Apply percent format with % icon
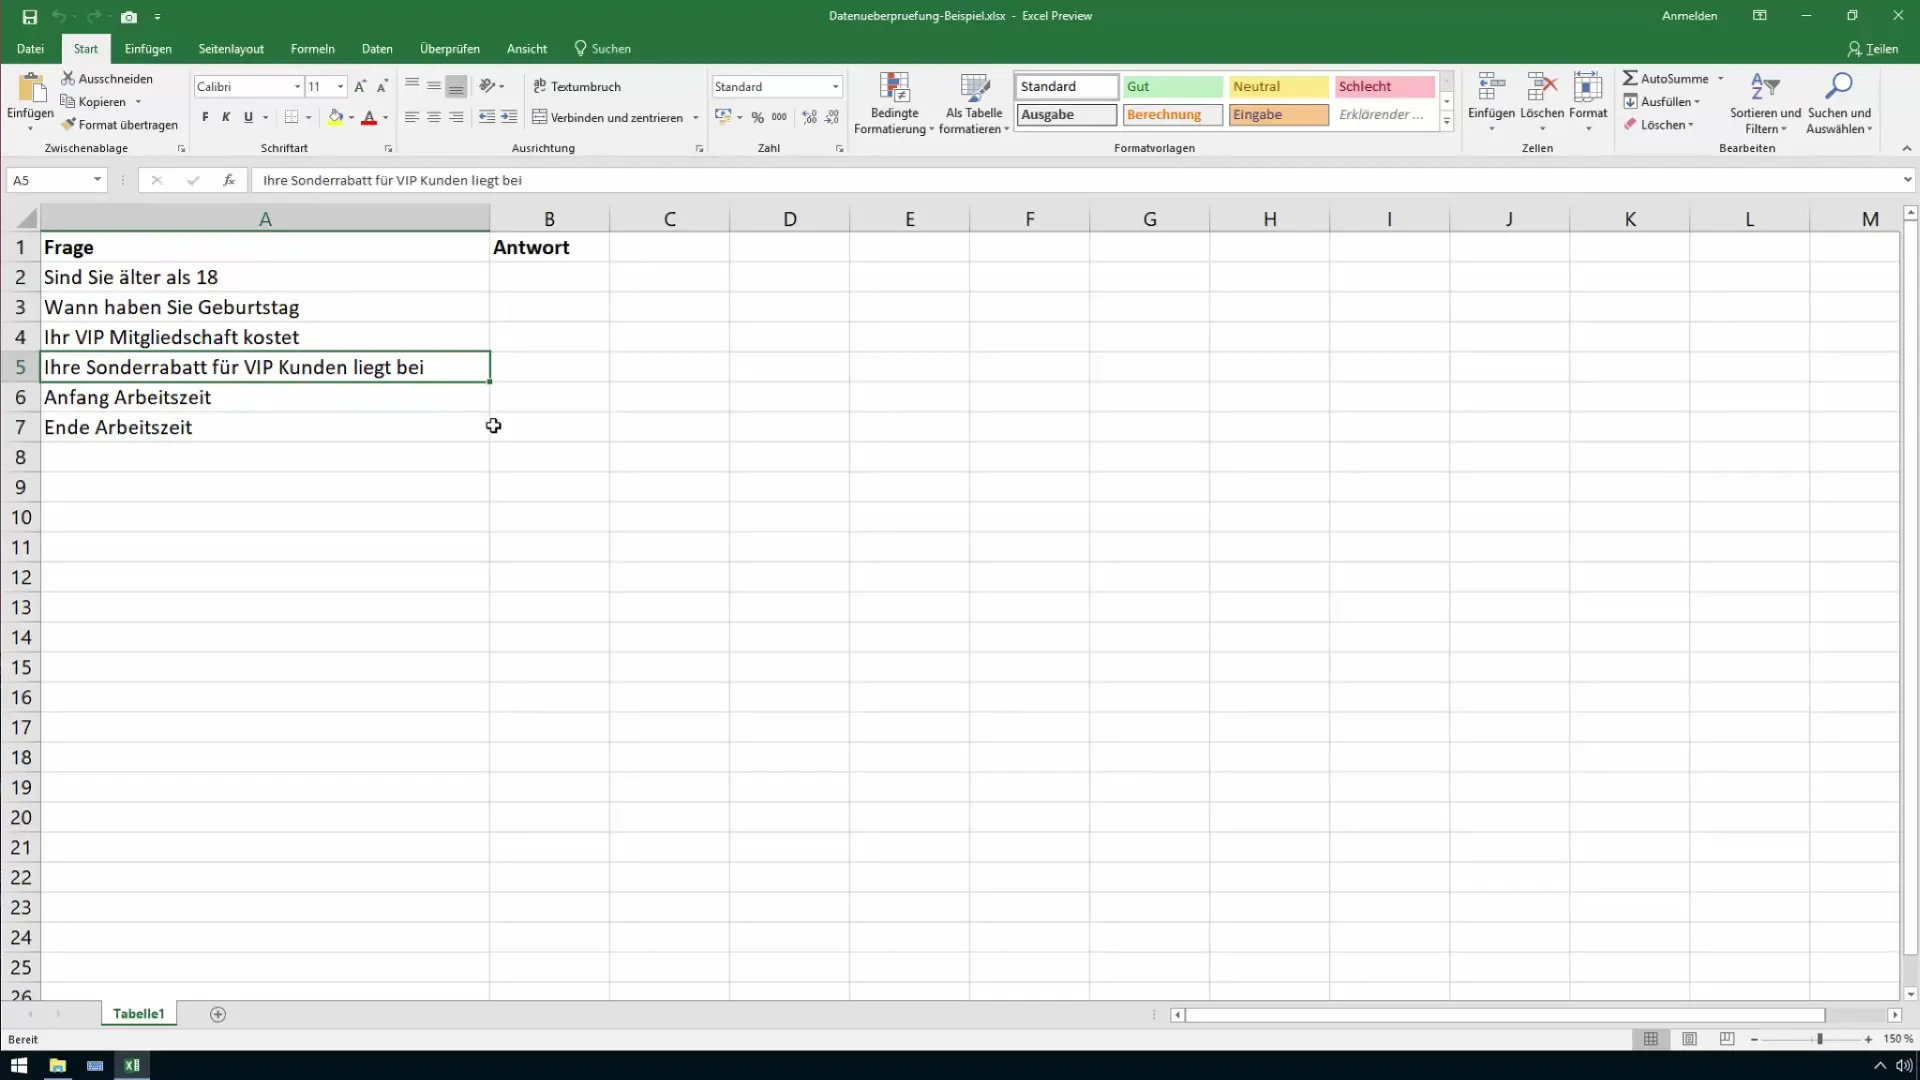This screenshot has width=1920, height=1080. 758,117
